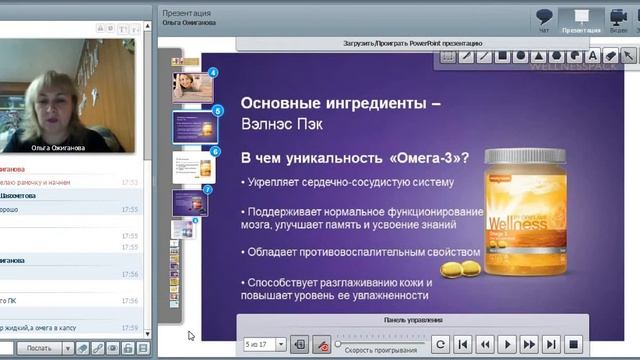640x360 pixels.
Task: Toggle the slide panel visibility button
Action: 300,345
